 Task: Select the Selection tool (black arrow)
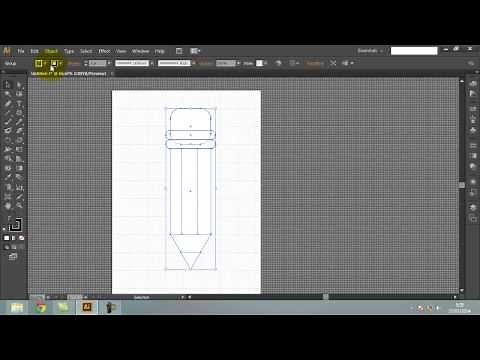pyautogui.click(x=7, y=85)
